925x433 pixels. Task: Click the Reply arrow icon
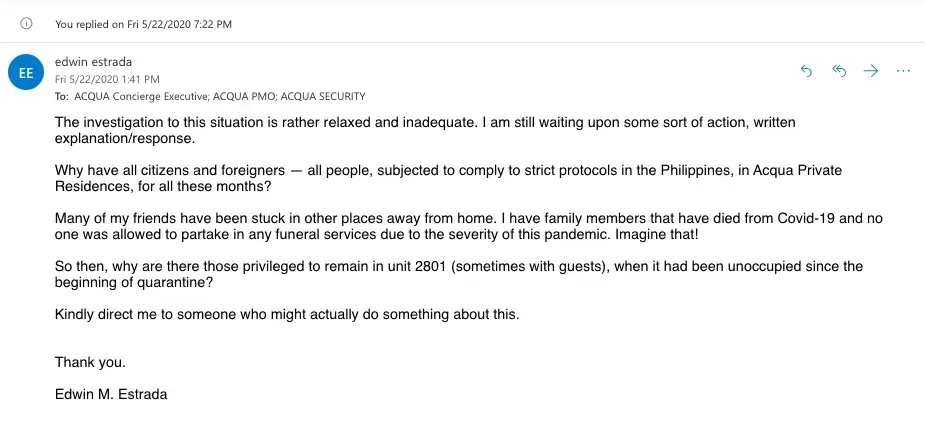tap(807, 71)
